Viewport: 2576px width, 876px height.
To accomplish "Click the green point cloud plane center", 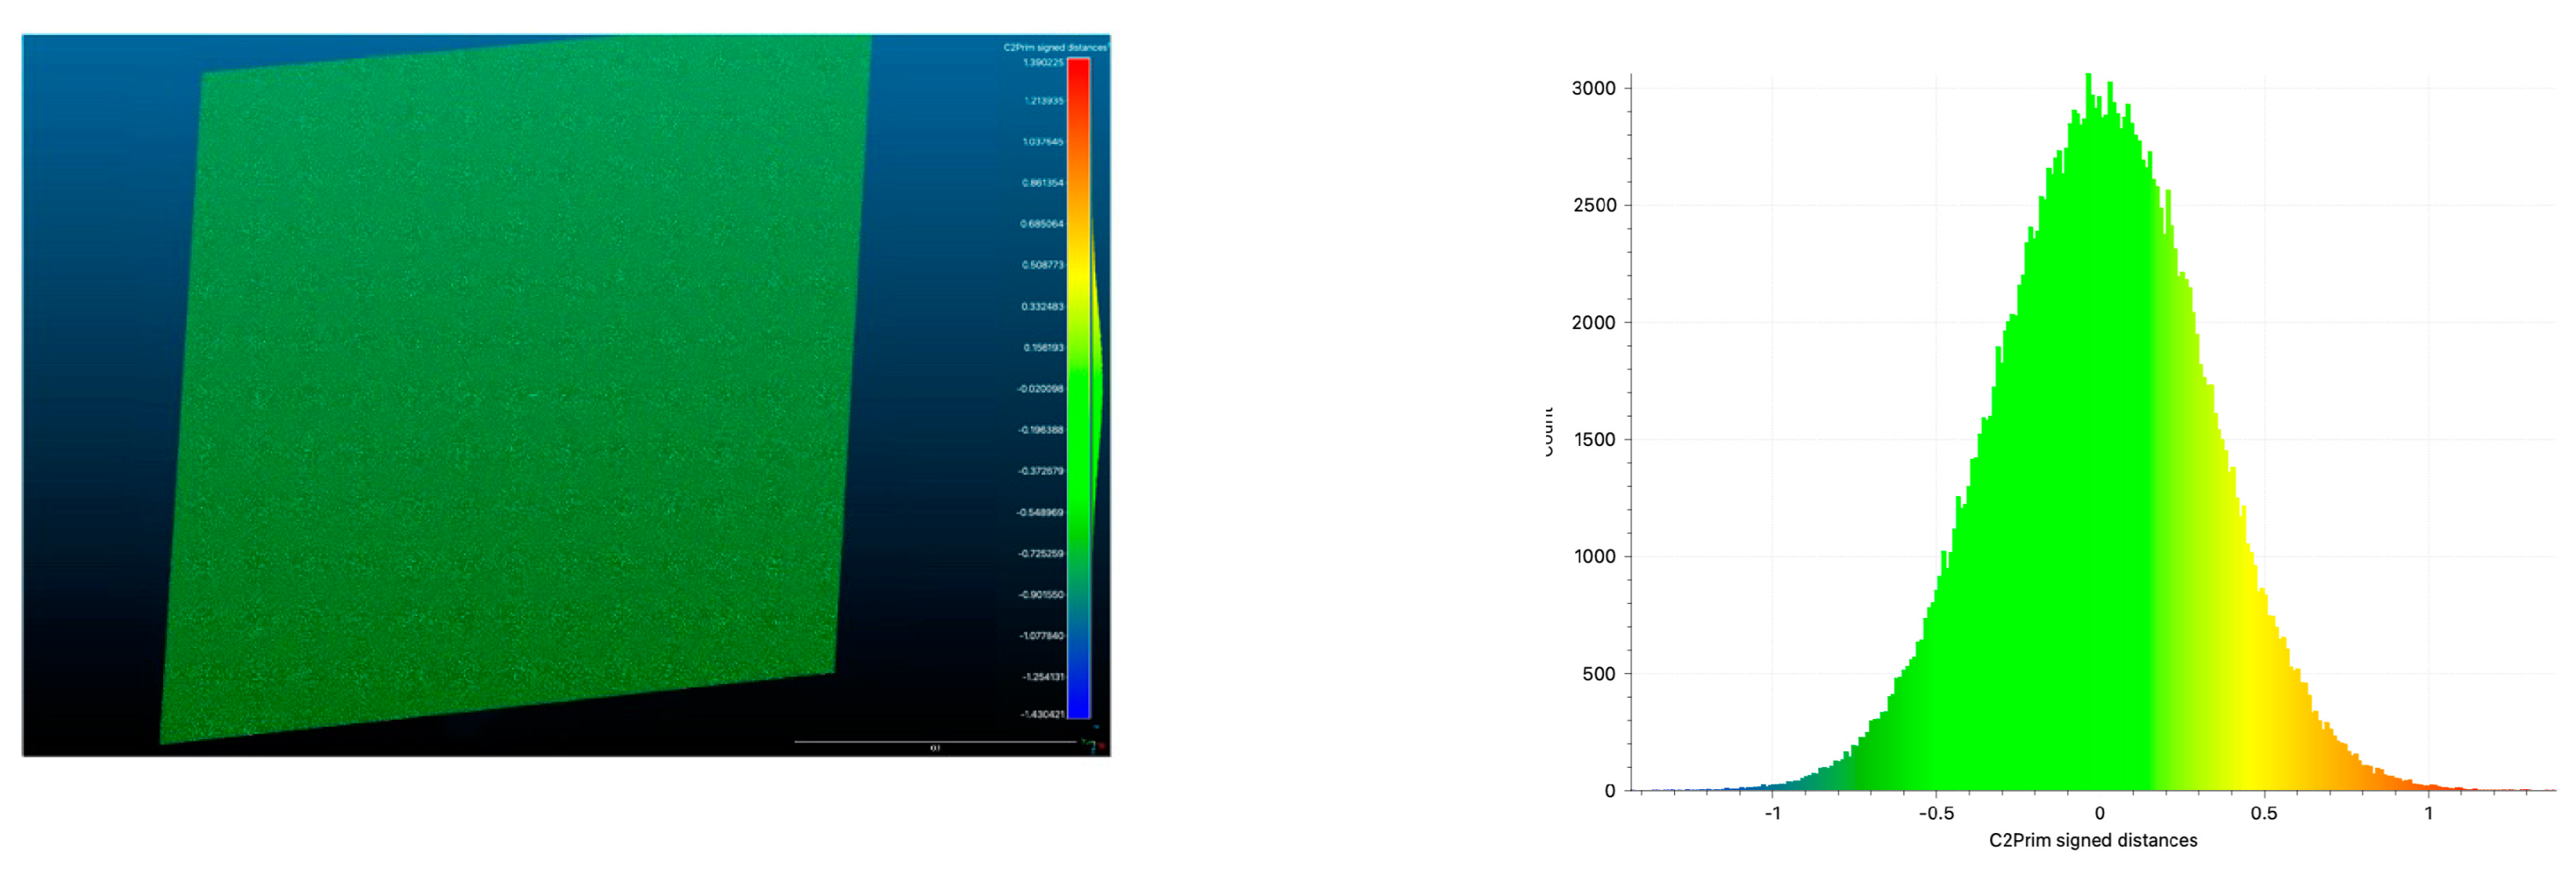I will pos(515,390).
